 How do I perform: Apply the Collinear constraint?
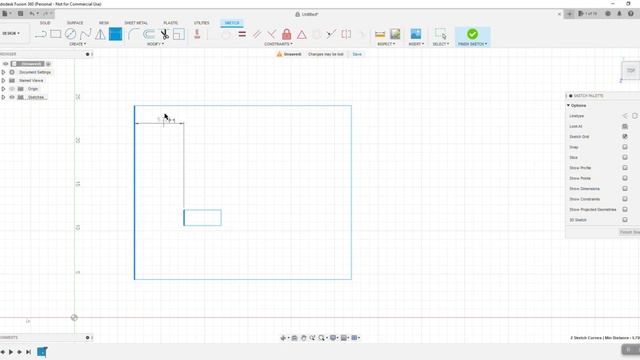tap(331, 34)
